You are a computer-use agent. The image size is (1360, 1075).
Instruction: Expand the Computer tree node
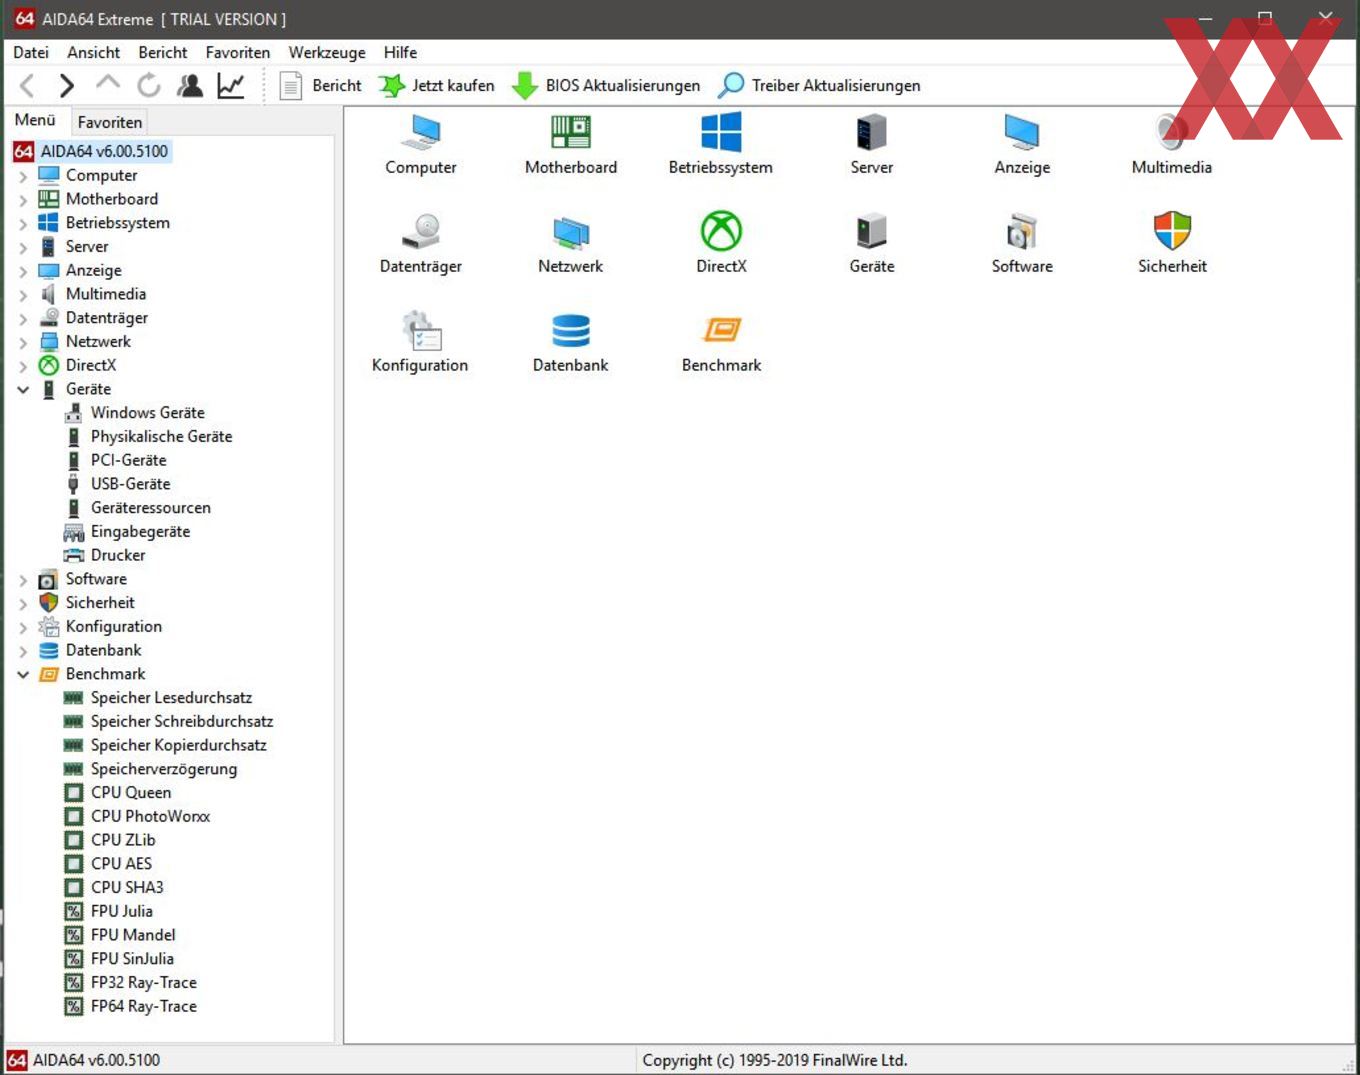[x=23, y=176]
